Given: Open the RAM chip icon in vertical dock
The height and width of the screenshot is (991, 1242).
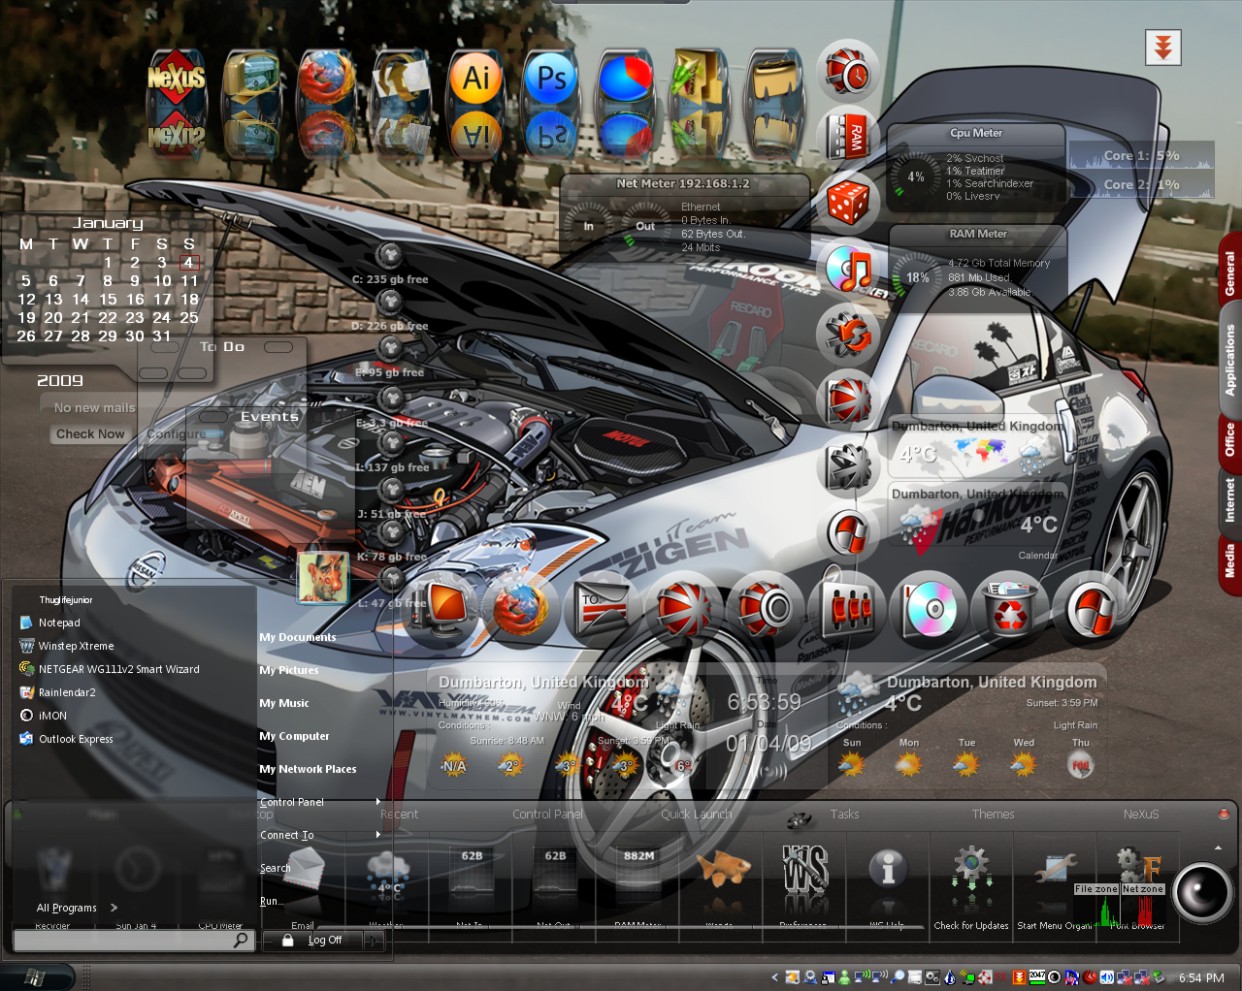Looking at the screenshot, I should [848, 137].
